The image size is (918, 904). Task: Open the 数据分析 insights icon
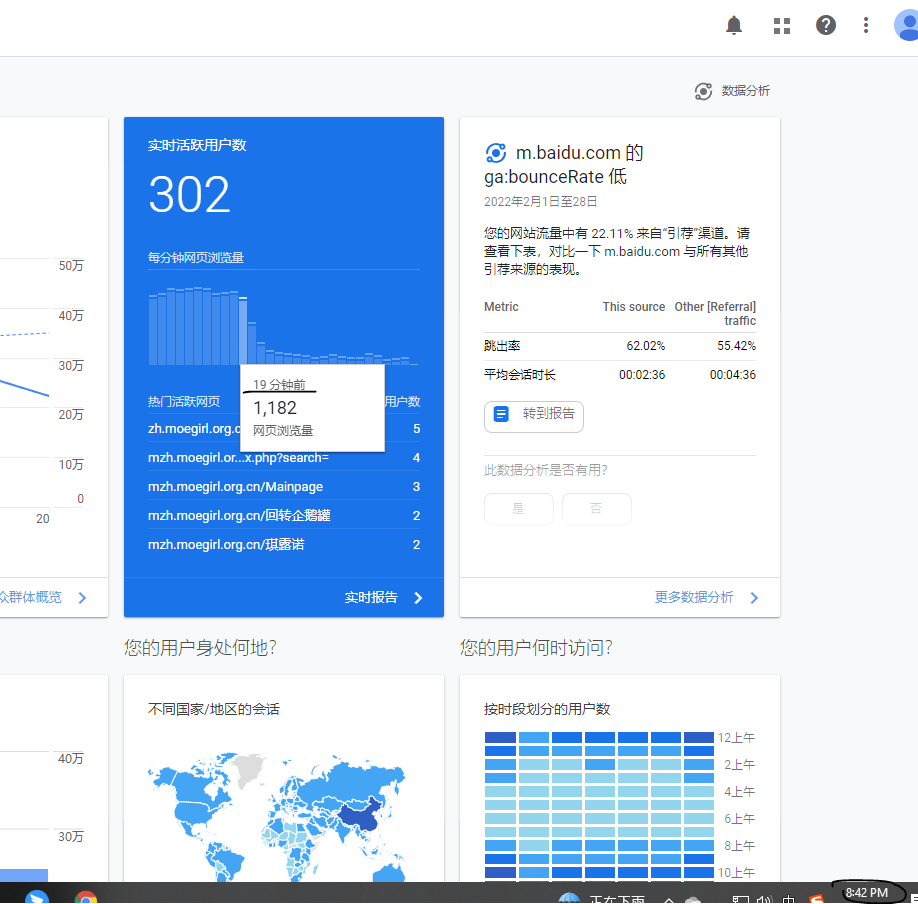click(704, 91)
